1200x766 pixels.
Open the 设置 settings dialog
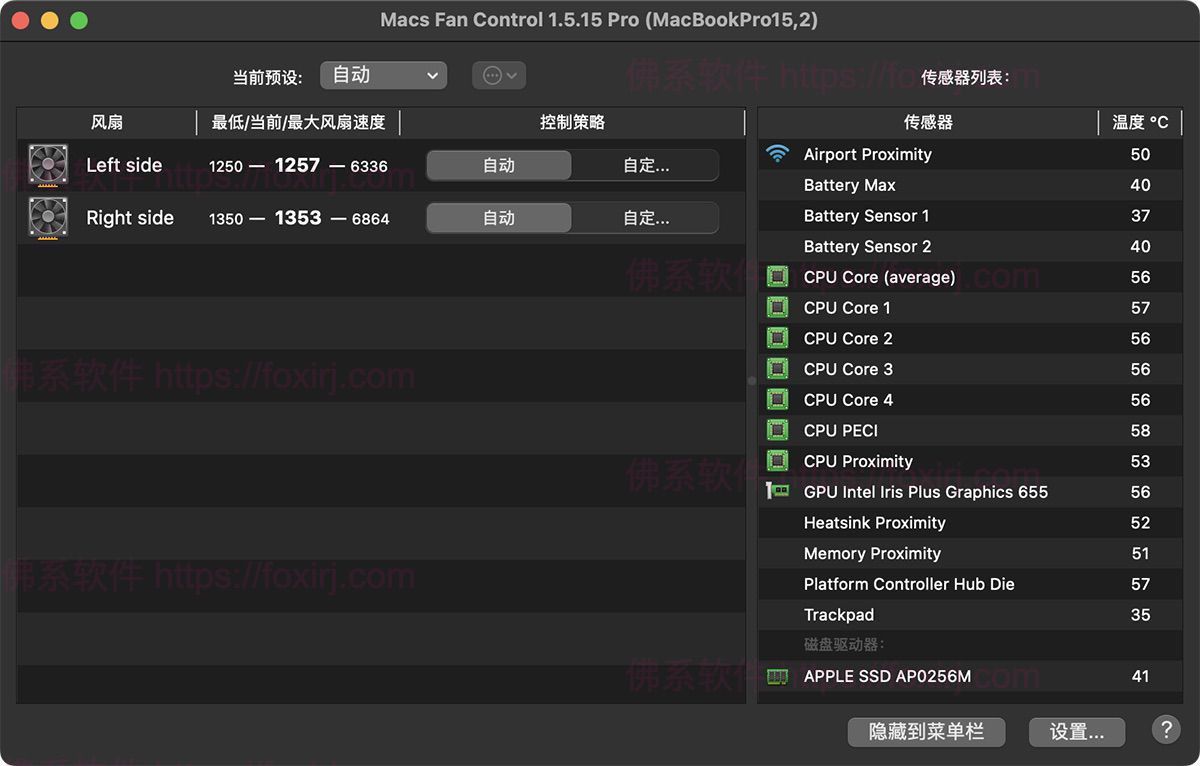tap(1077, 731)
